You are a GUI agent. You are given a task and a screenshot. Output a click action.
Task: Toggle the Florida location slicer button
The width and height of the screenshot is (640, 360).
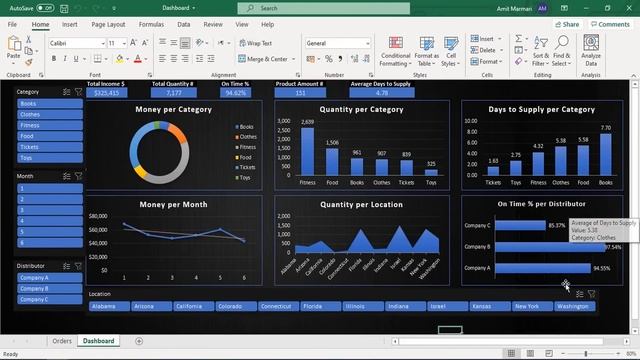321,306
